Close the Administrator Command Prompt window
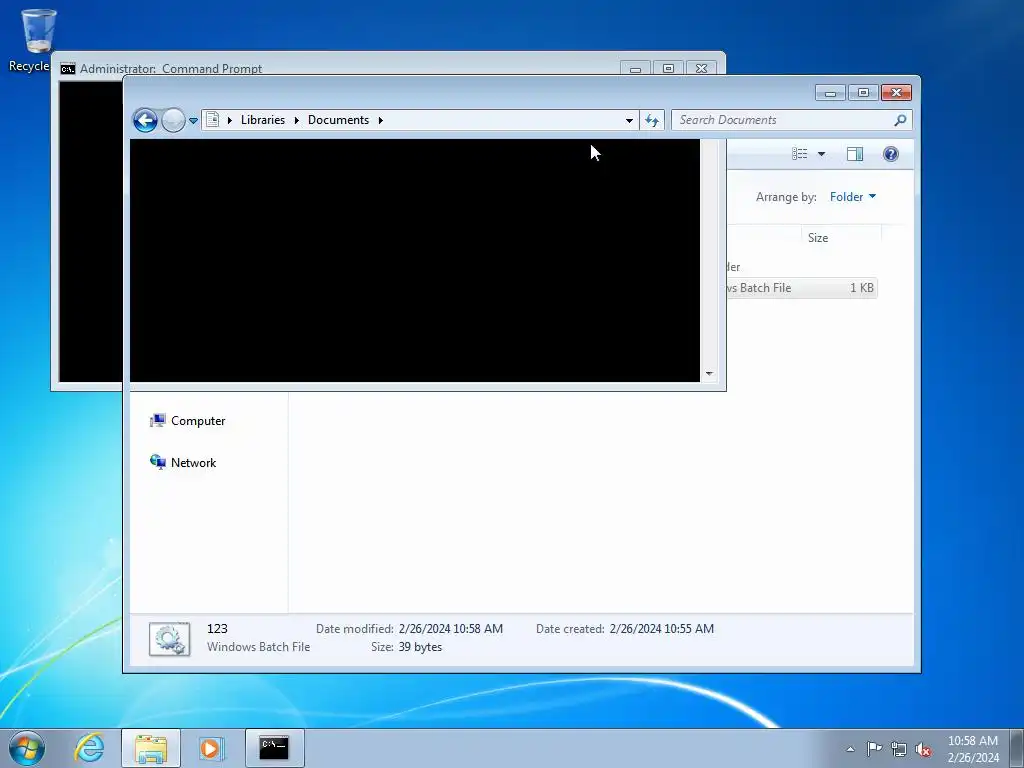The height and width of the screenshot is (768, 1024). 701,68
